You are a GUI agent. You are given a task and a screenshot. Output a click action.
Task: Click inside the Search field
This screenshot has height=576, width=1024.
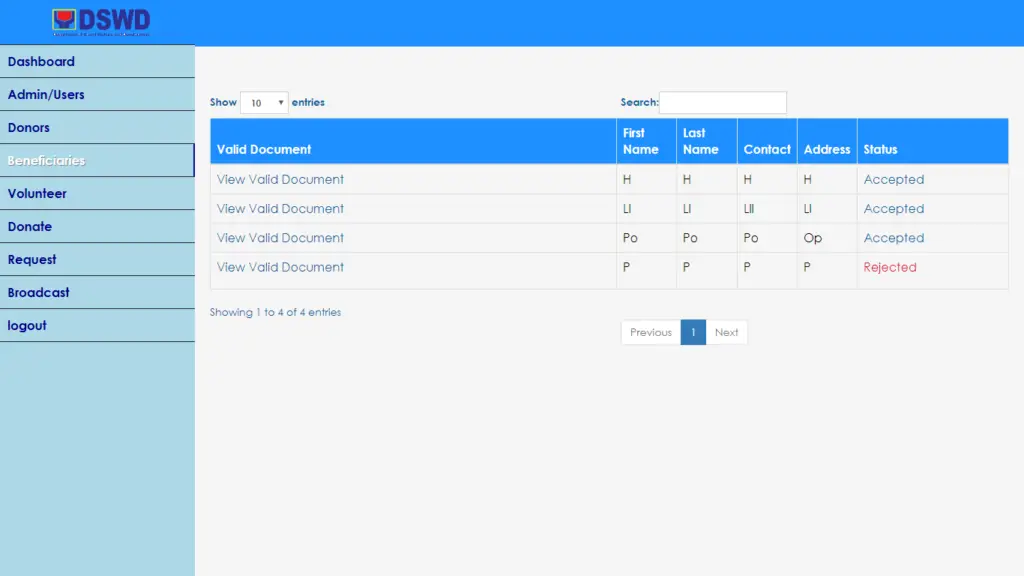[x=723, y=102]
